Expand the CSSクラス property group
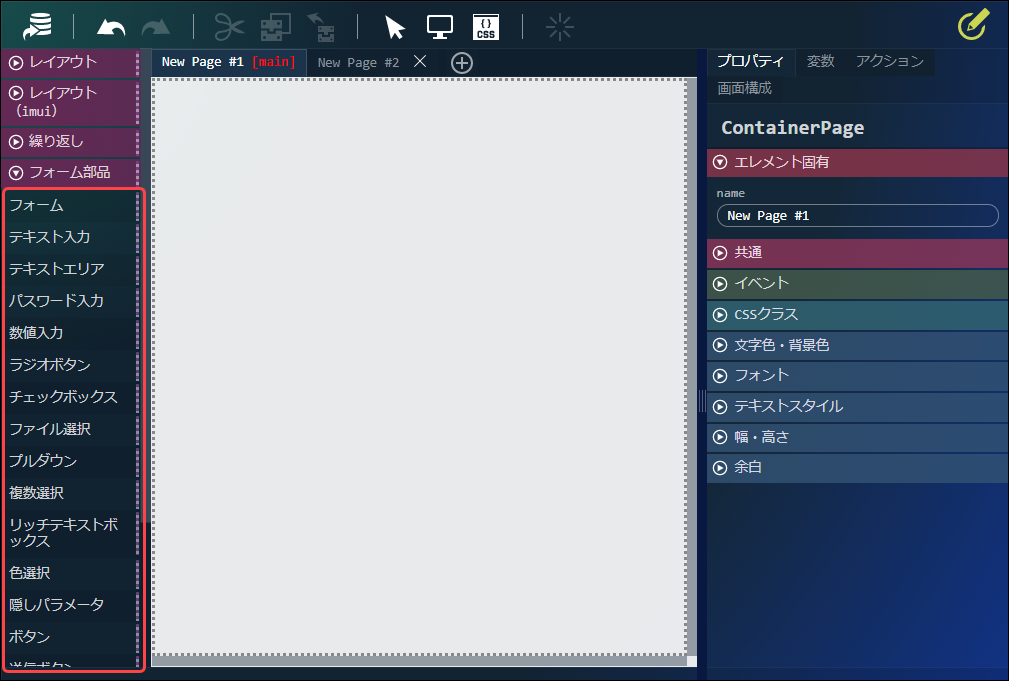1009x681 pixels. (857, 315)
